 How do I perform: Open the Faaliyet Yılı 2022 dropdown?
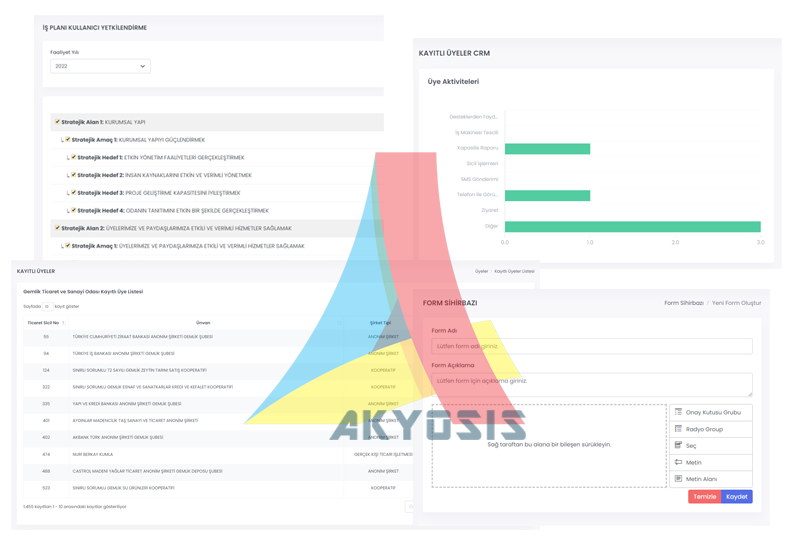(x=100, y=66)
